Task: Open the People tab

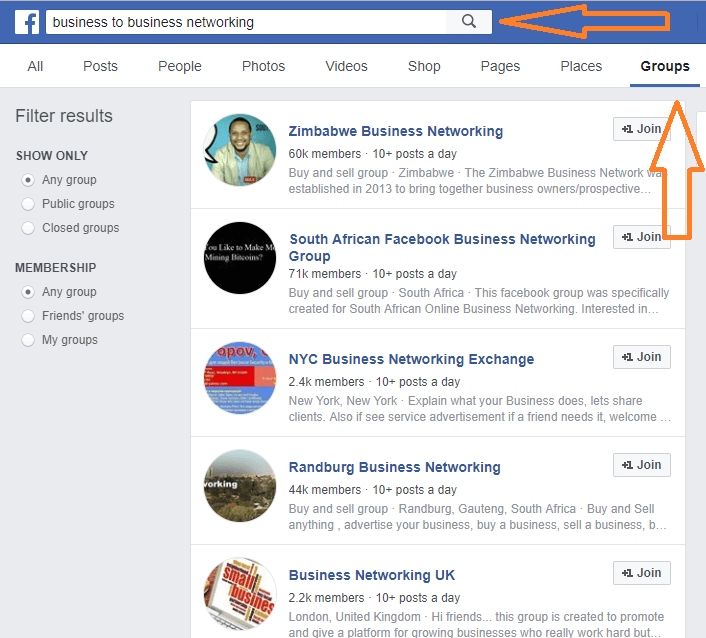Action: pyautogui.click(x=180, y=66)
